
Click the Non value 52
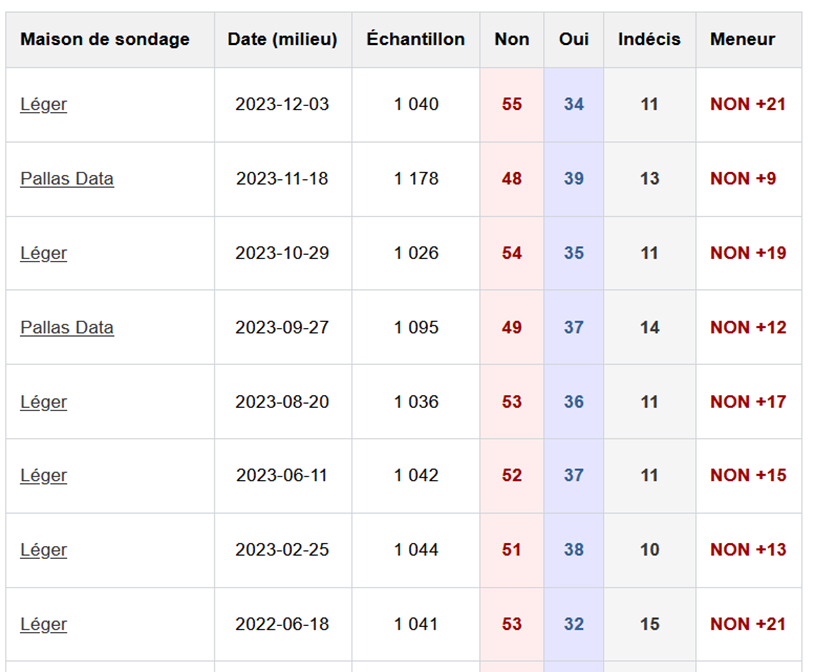pos(512,476)
